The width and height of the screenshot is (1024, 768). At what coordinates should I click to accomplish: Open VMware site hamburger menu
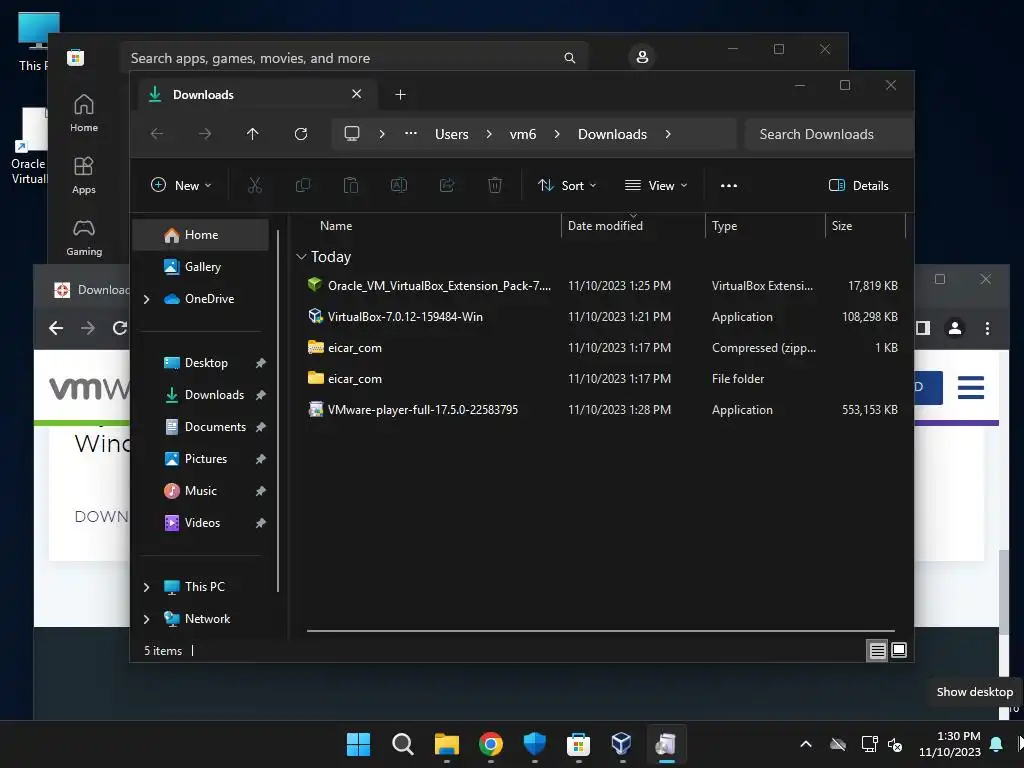[x=971, y=387]
